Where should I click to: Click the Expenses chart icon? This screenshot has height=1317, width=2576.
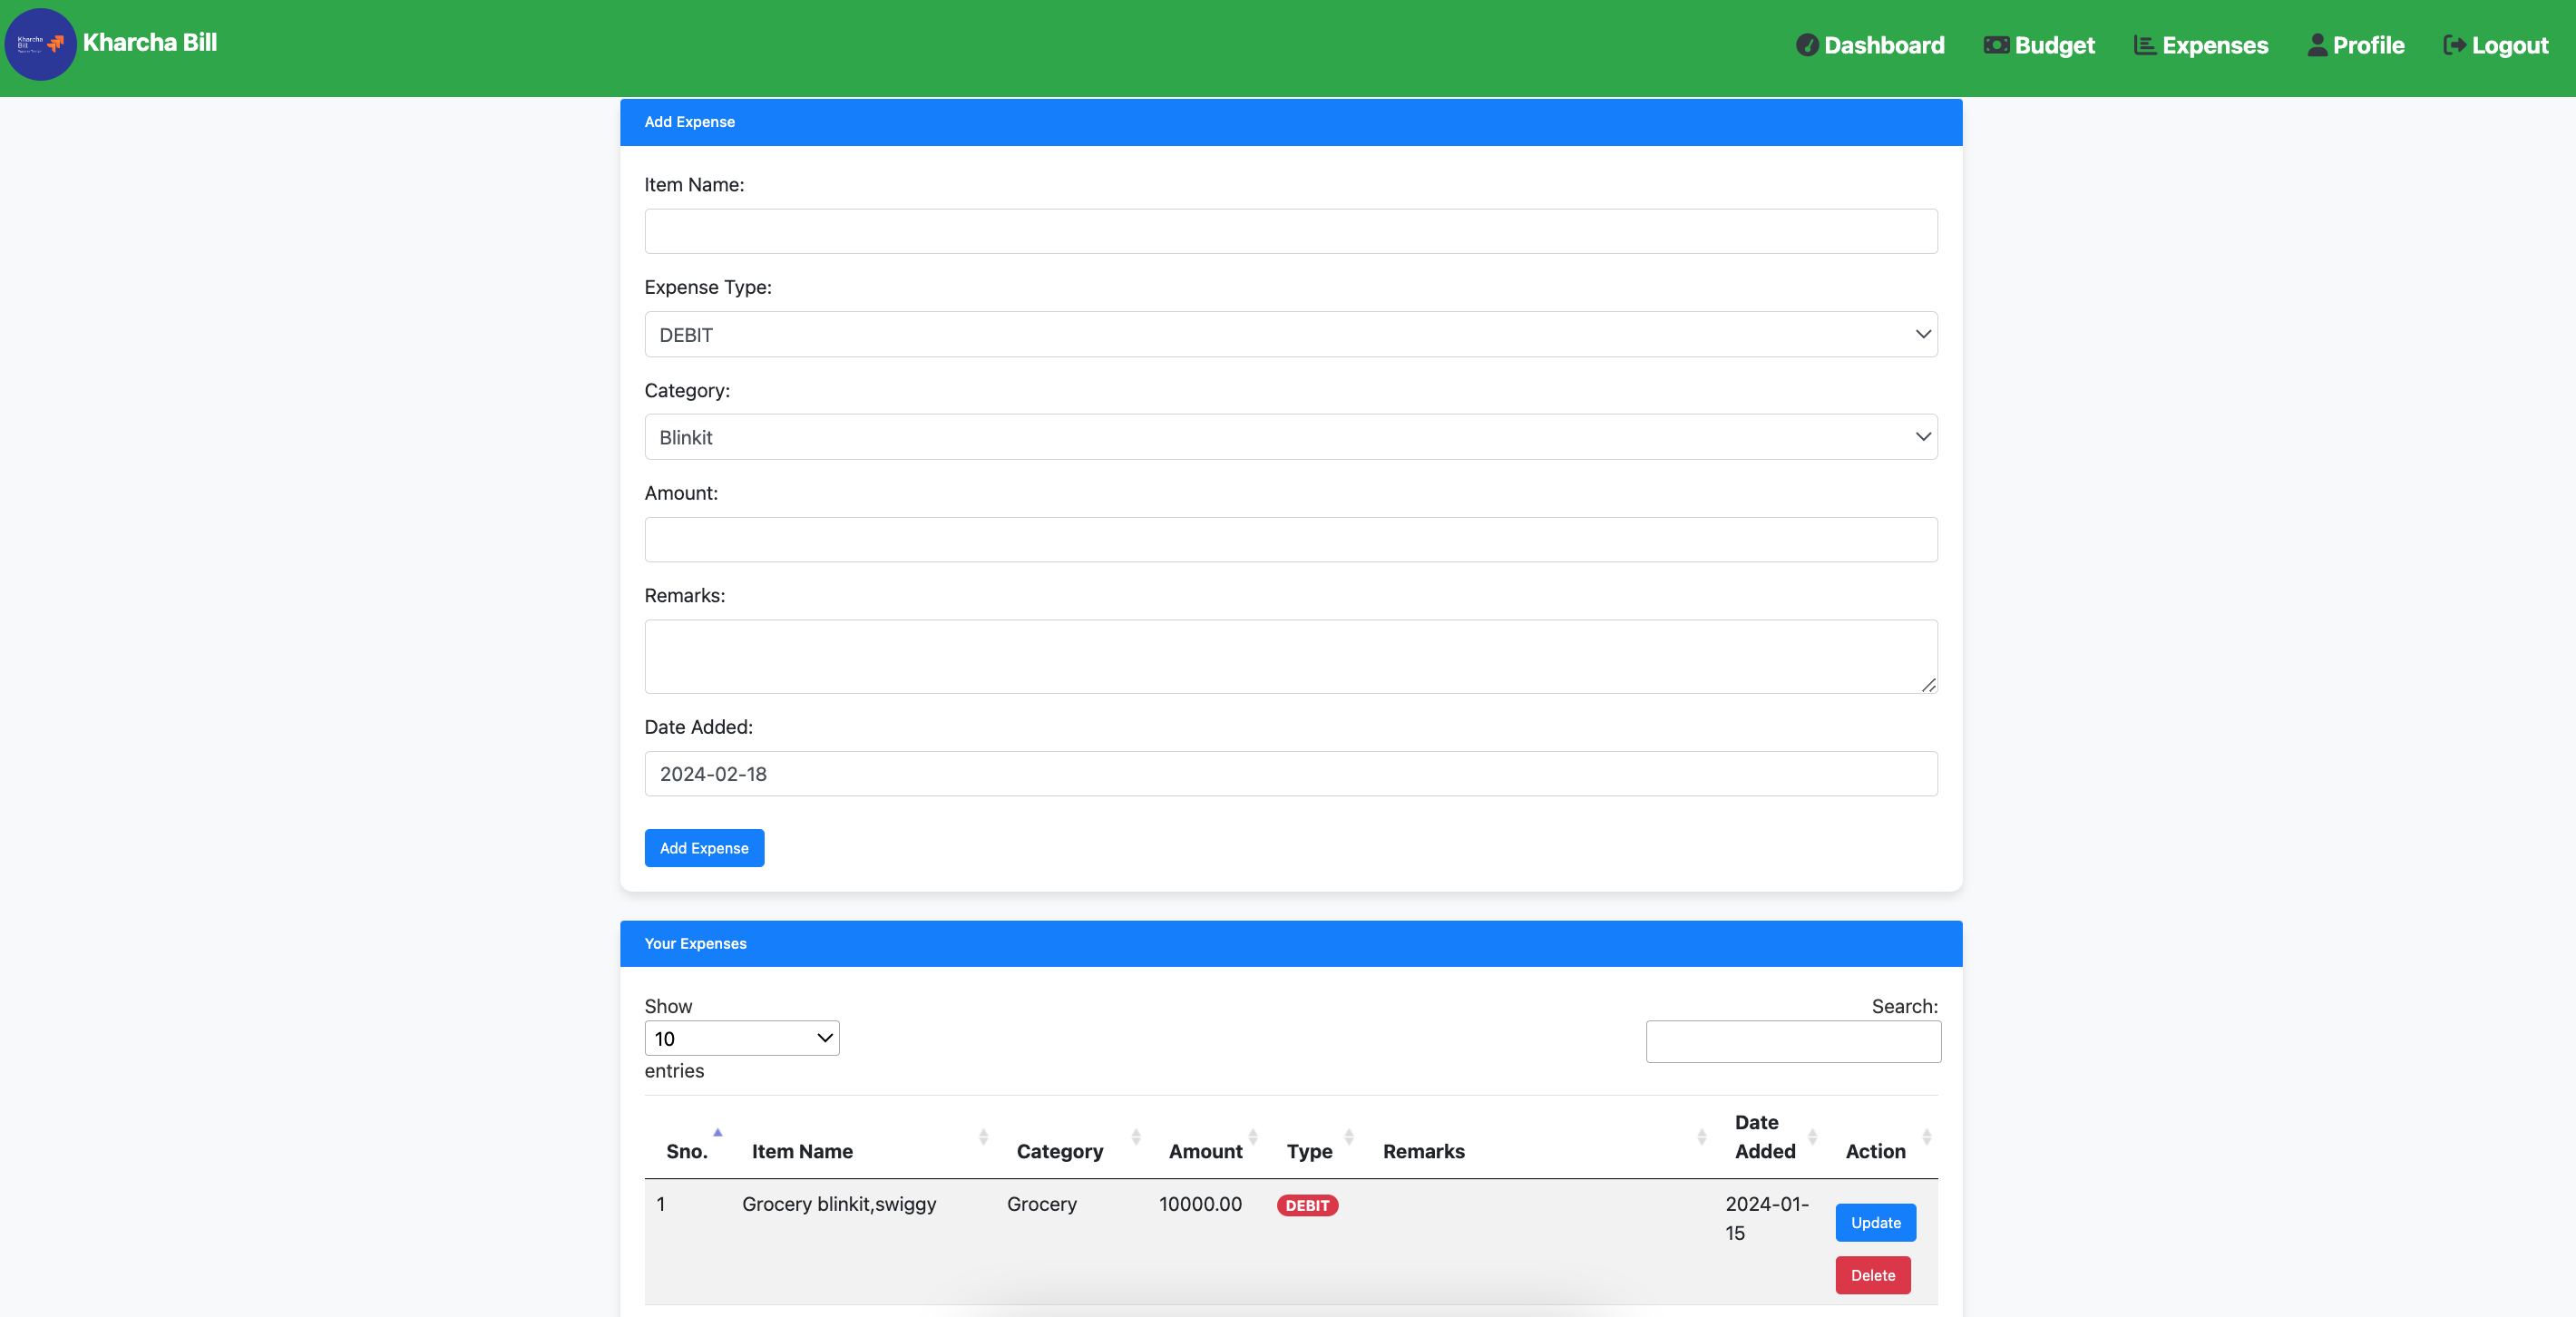point(2144,45)
